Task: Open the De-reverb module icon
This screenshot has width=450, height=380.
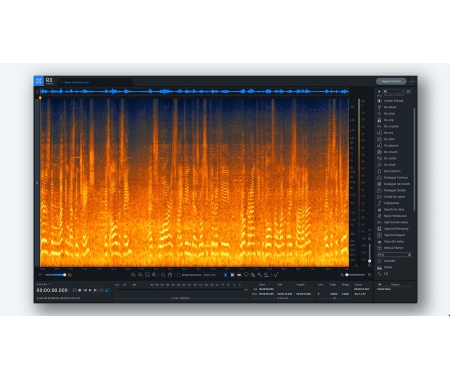Action: (x=379, y=152)
